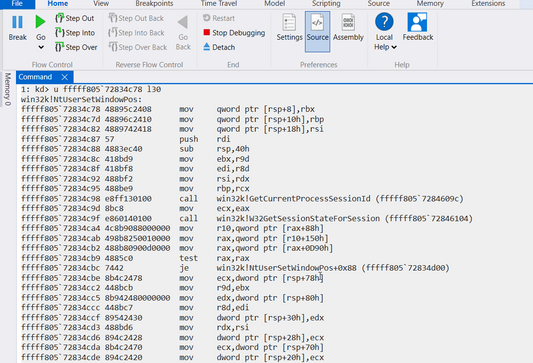This screenshot has width=533, height=363.
Task: Open the File menu
Action: [x=17, y=4]
